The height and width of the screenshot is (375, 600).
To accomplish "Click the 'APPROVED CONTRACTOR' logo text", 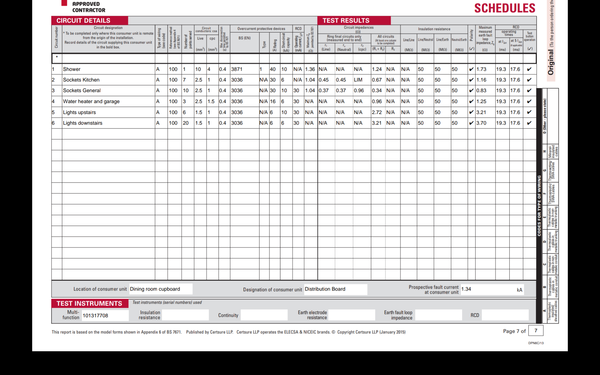I will click(x=88, y=7).
